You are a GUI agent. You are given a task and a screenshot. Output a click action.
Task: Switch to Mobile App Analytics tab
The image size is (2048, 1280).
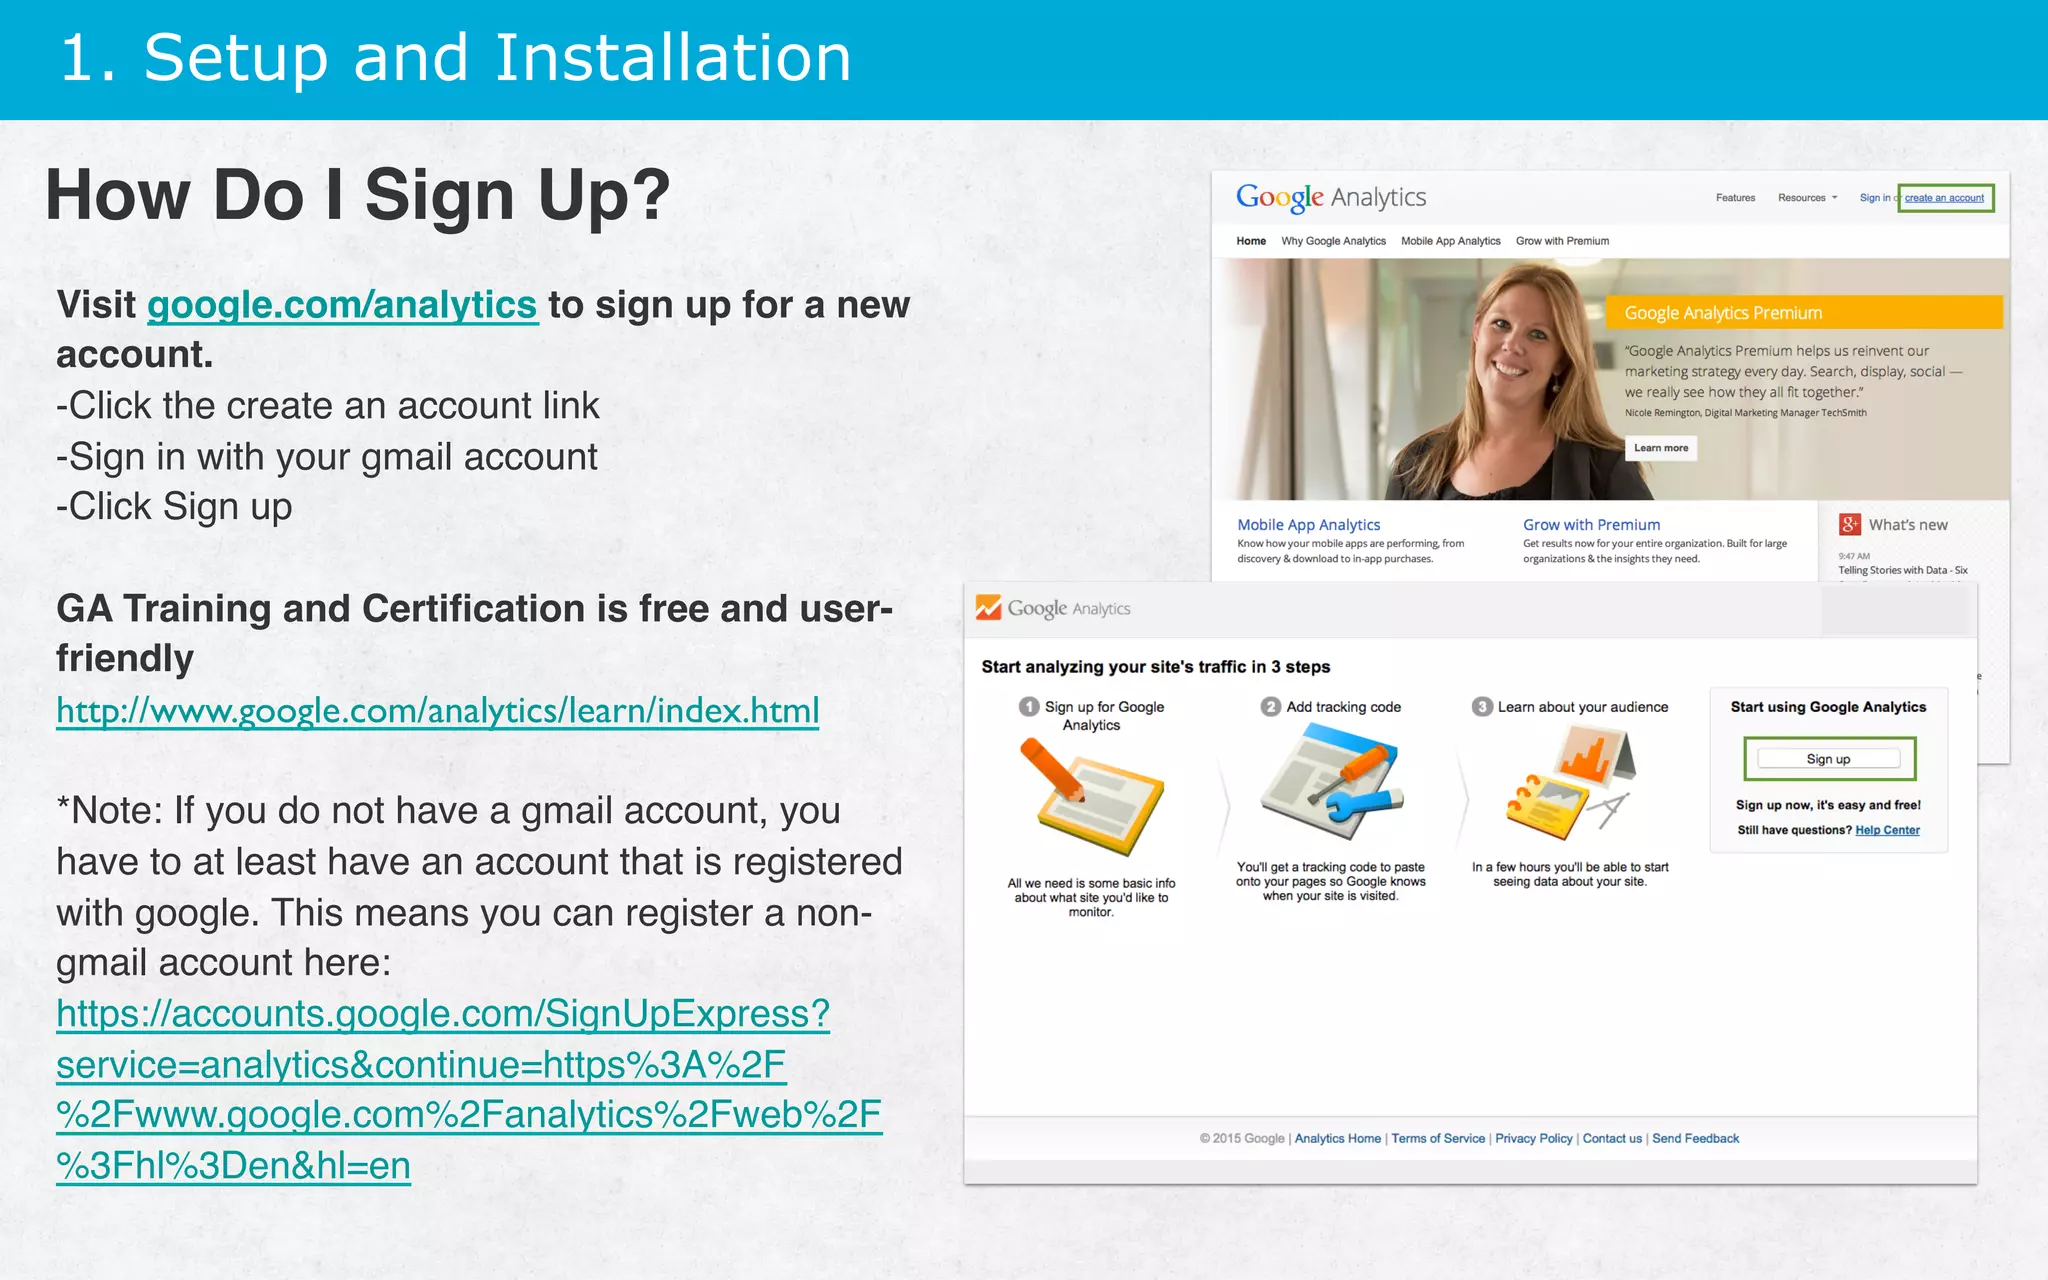1450,241
